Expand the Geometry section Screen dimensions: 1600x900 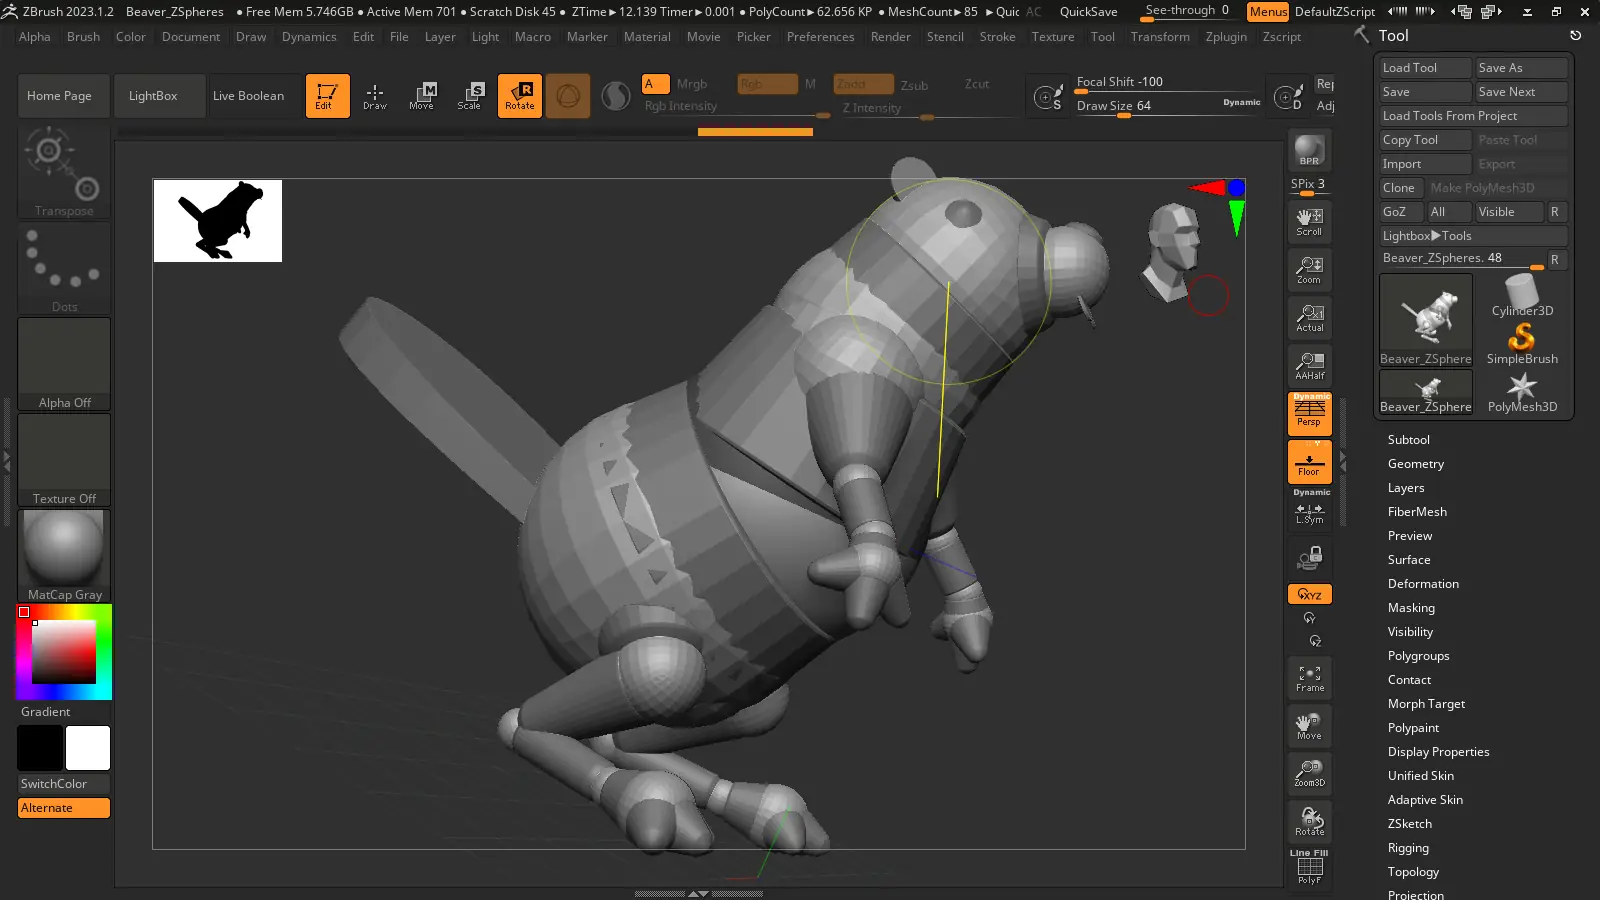point(1415,464)
